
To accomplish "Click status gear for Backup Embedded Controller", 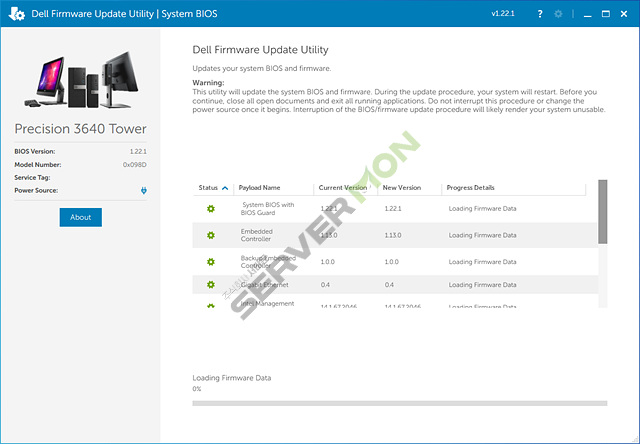I will coord(211,262).
